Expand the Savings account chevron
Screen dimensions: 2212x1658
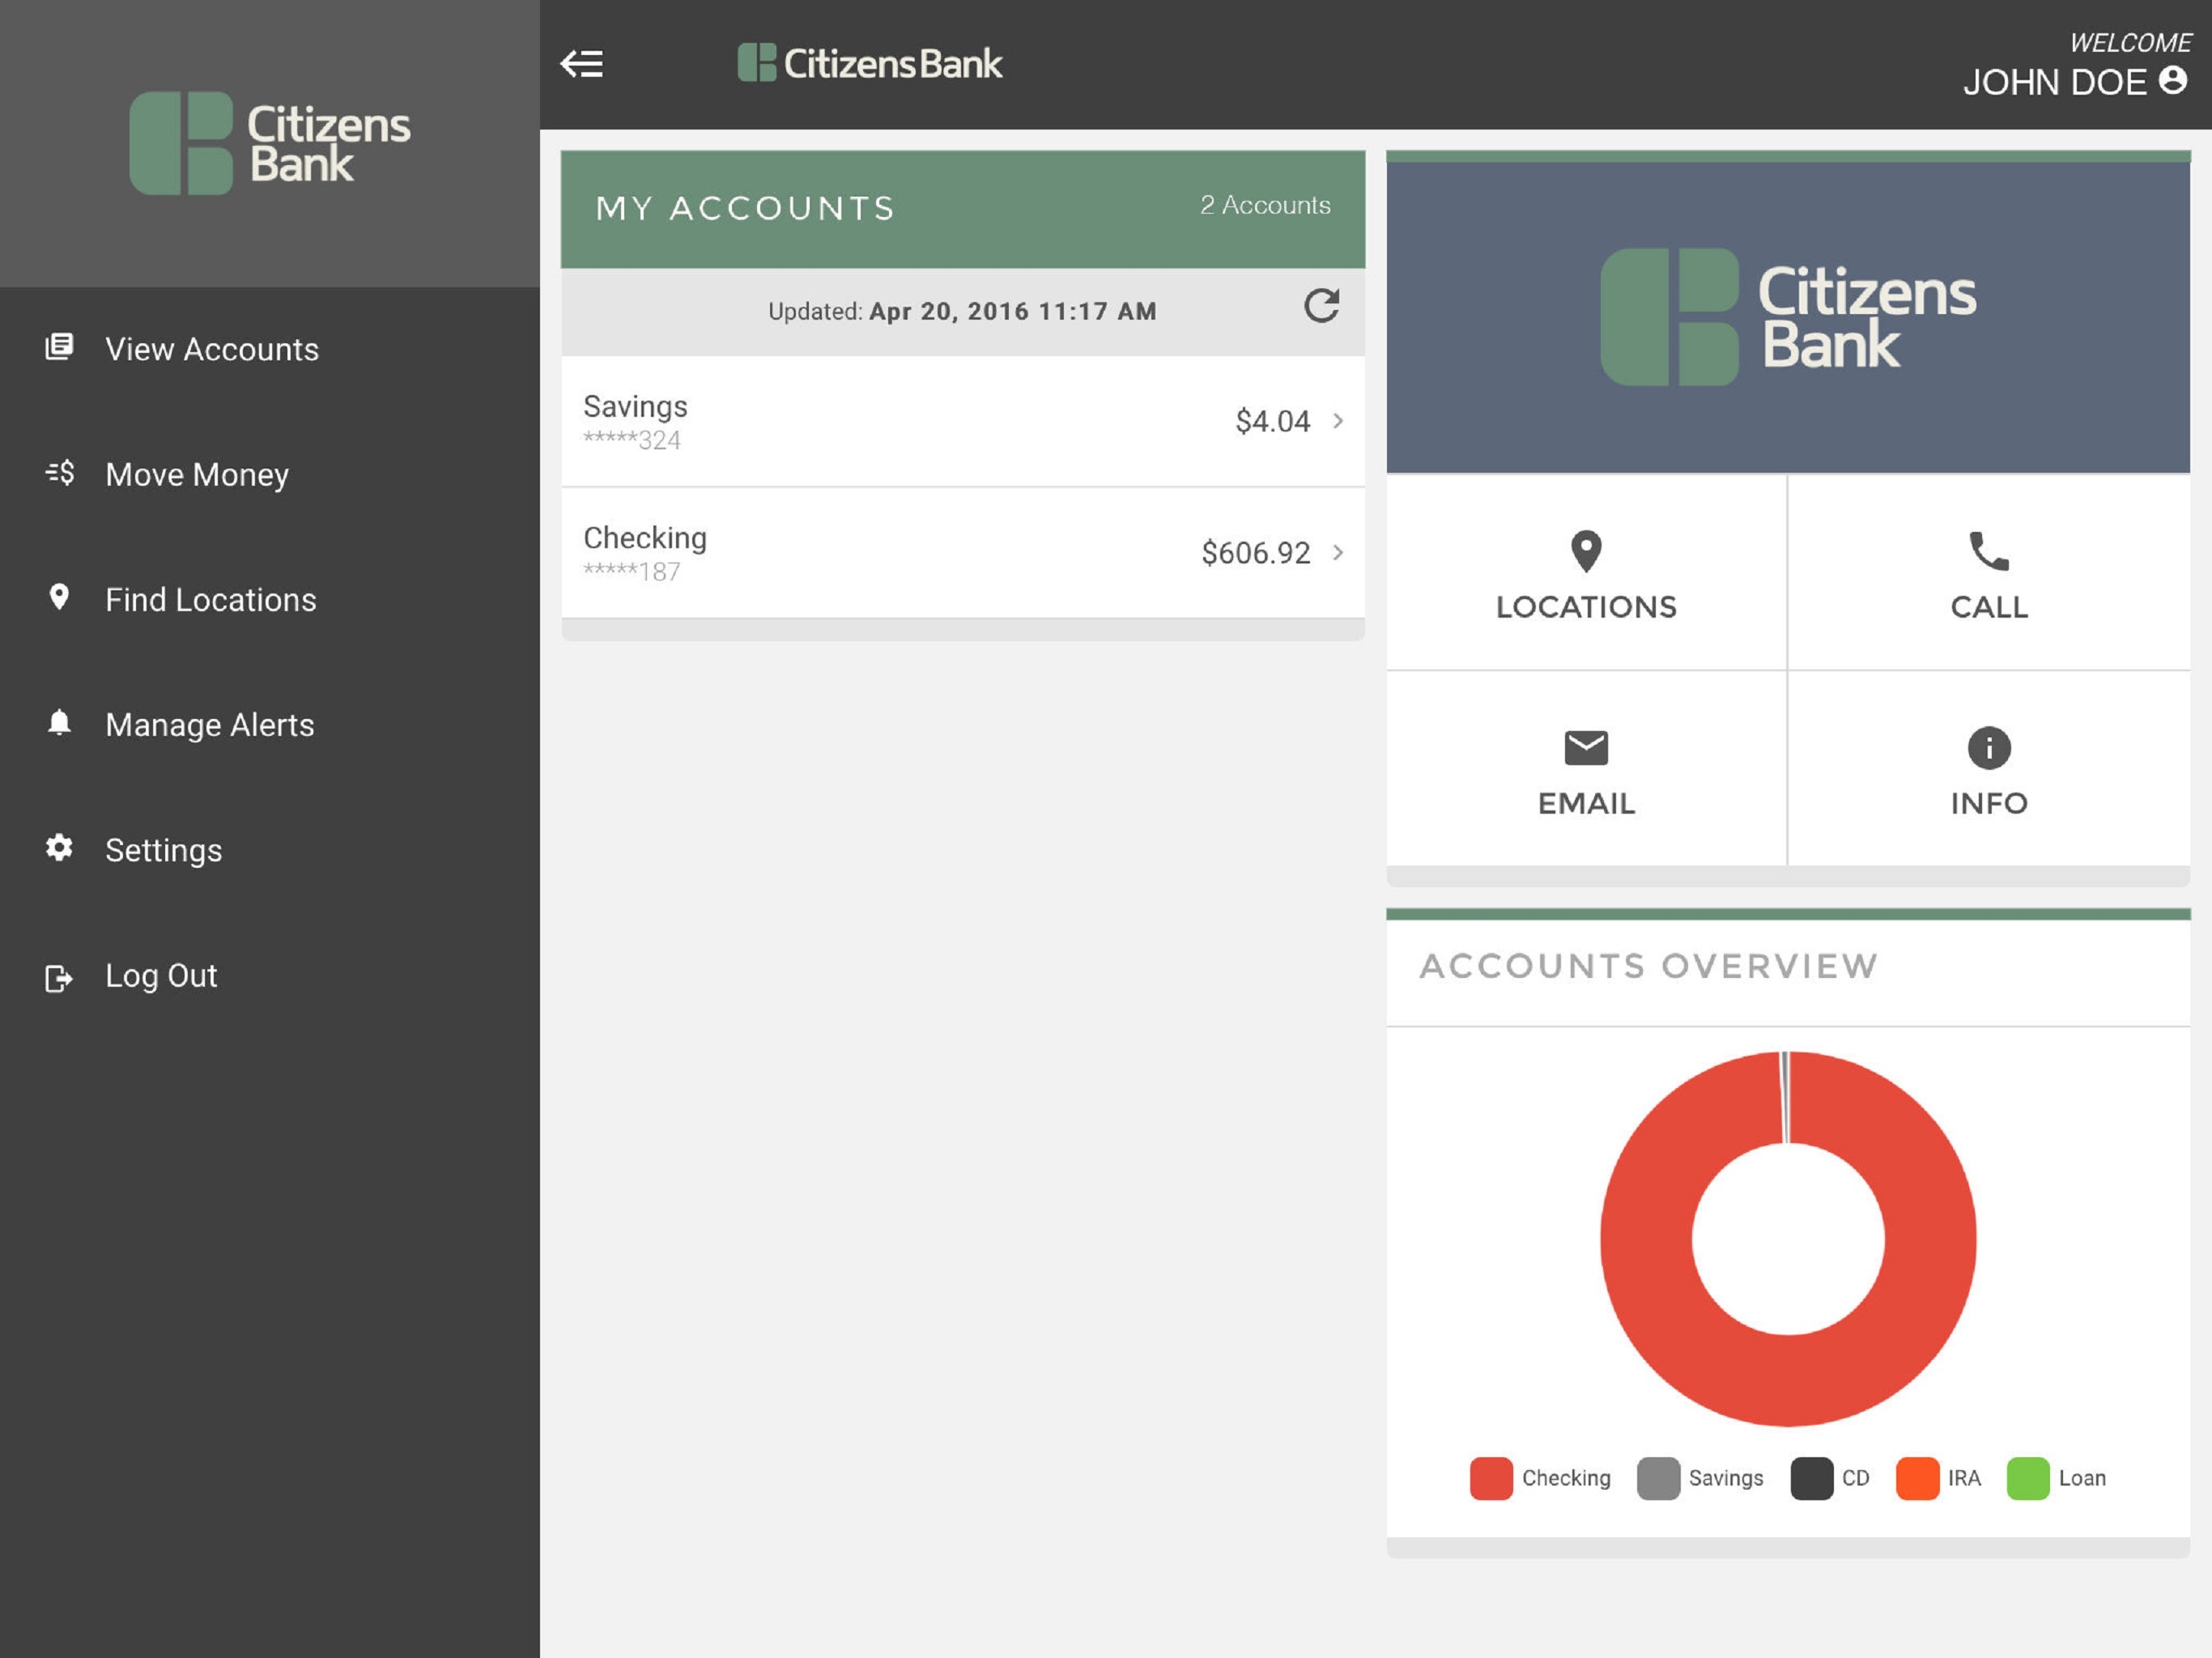(x=1337, y=421)
